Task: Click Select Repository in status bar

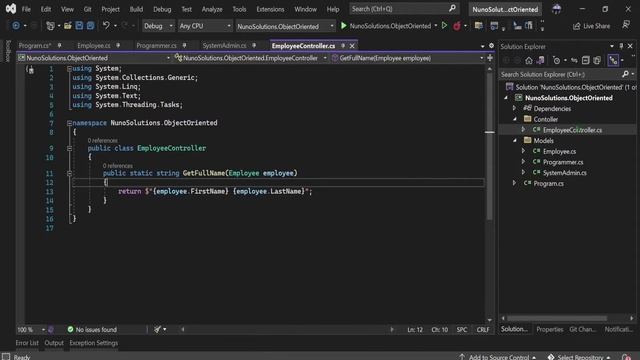Action: coord(579,357)
